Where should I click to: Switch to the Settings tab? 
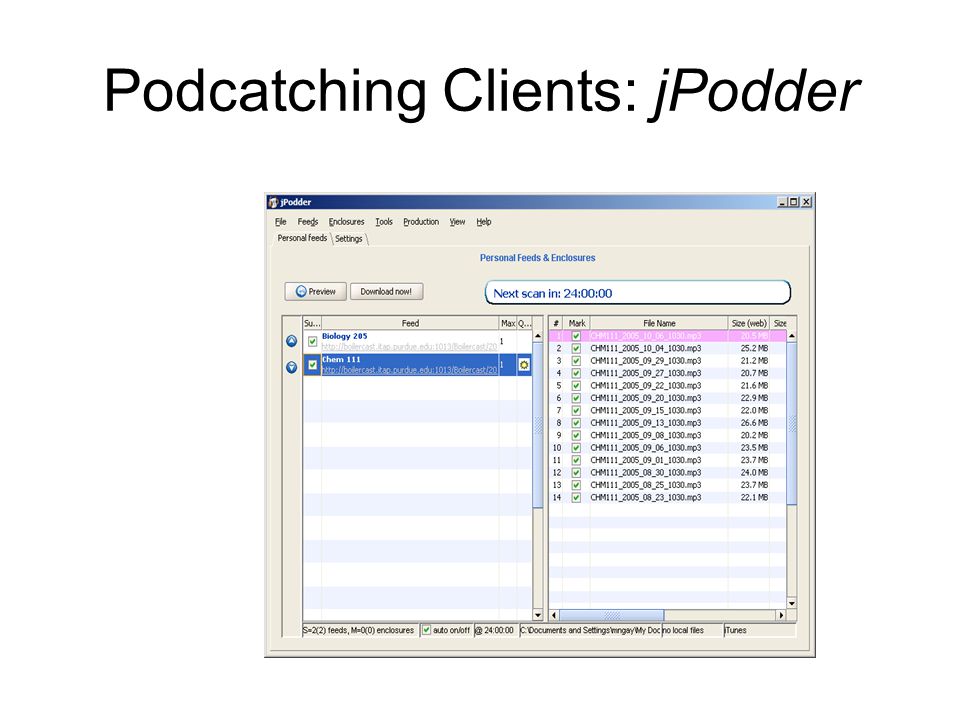tap(349, 239)
